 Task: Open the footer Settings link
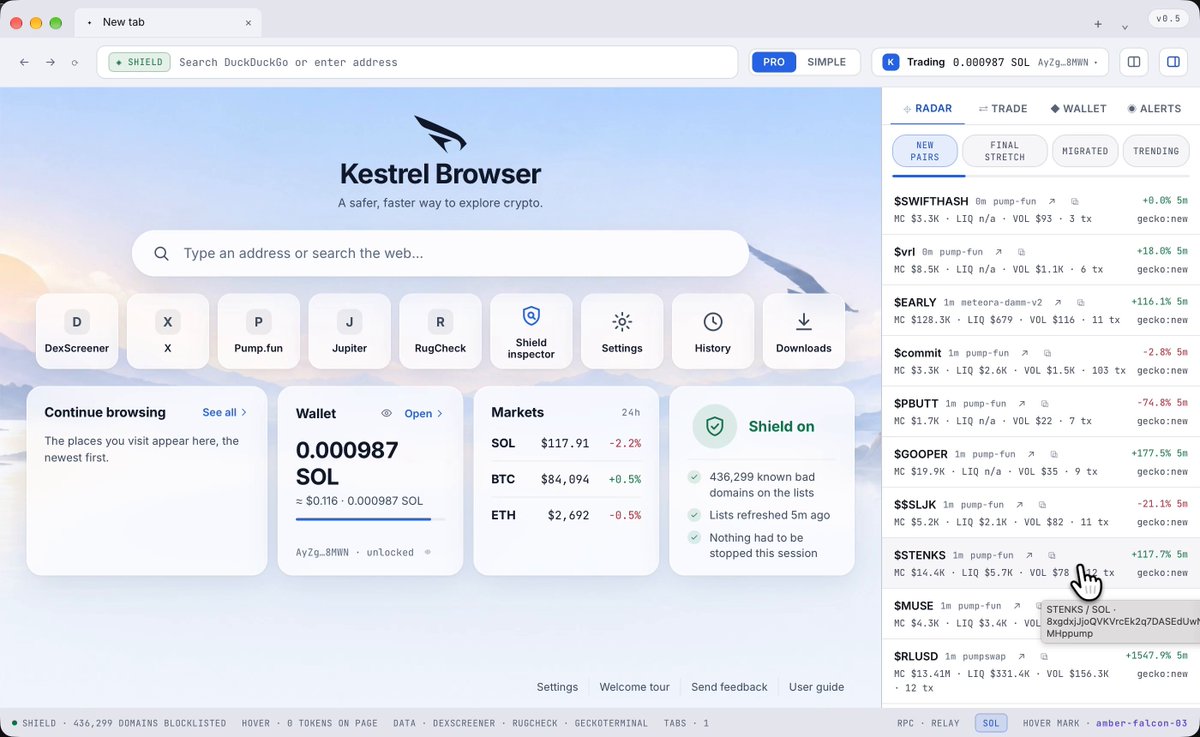pyautogui.click(x=557, y=687)
